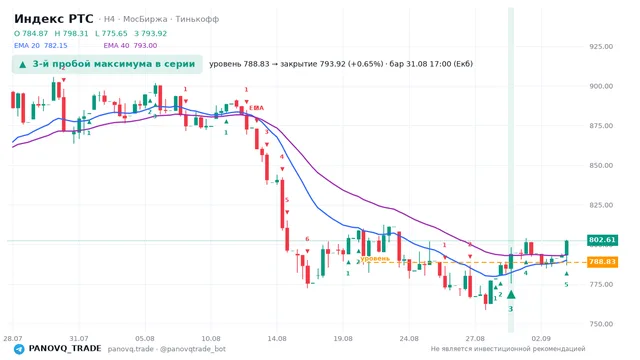Viewport: 640px width, 360px height.
Task: Click the 'Индекс РТС' title
Action: point(53,19)
